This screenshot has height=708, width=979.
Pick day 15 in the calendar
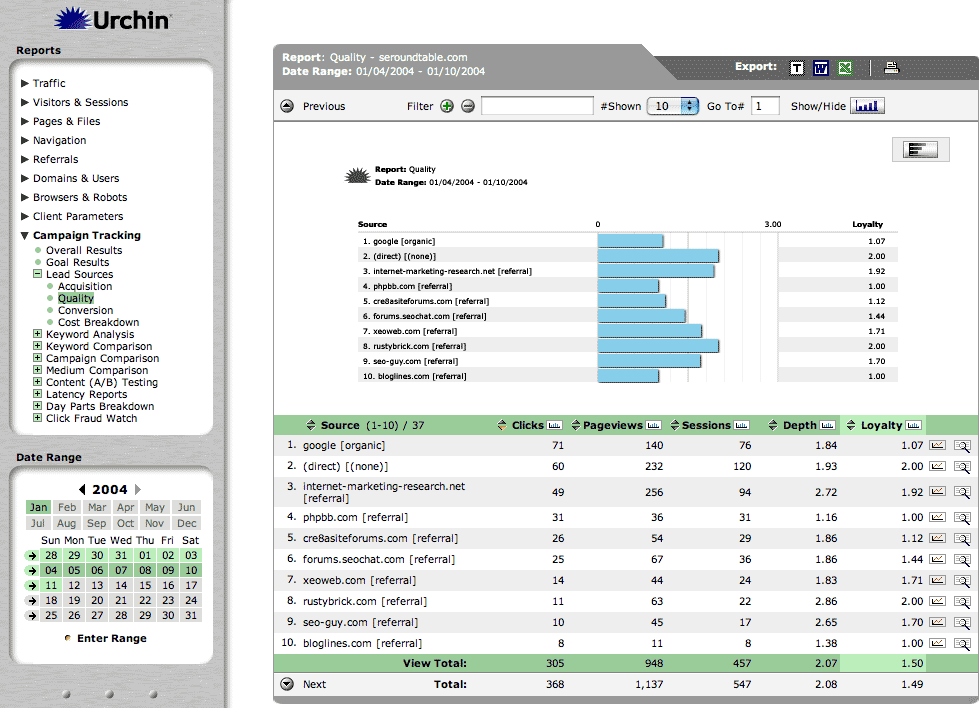[145, 586]
